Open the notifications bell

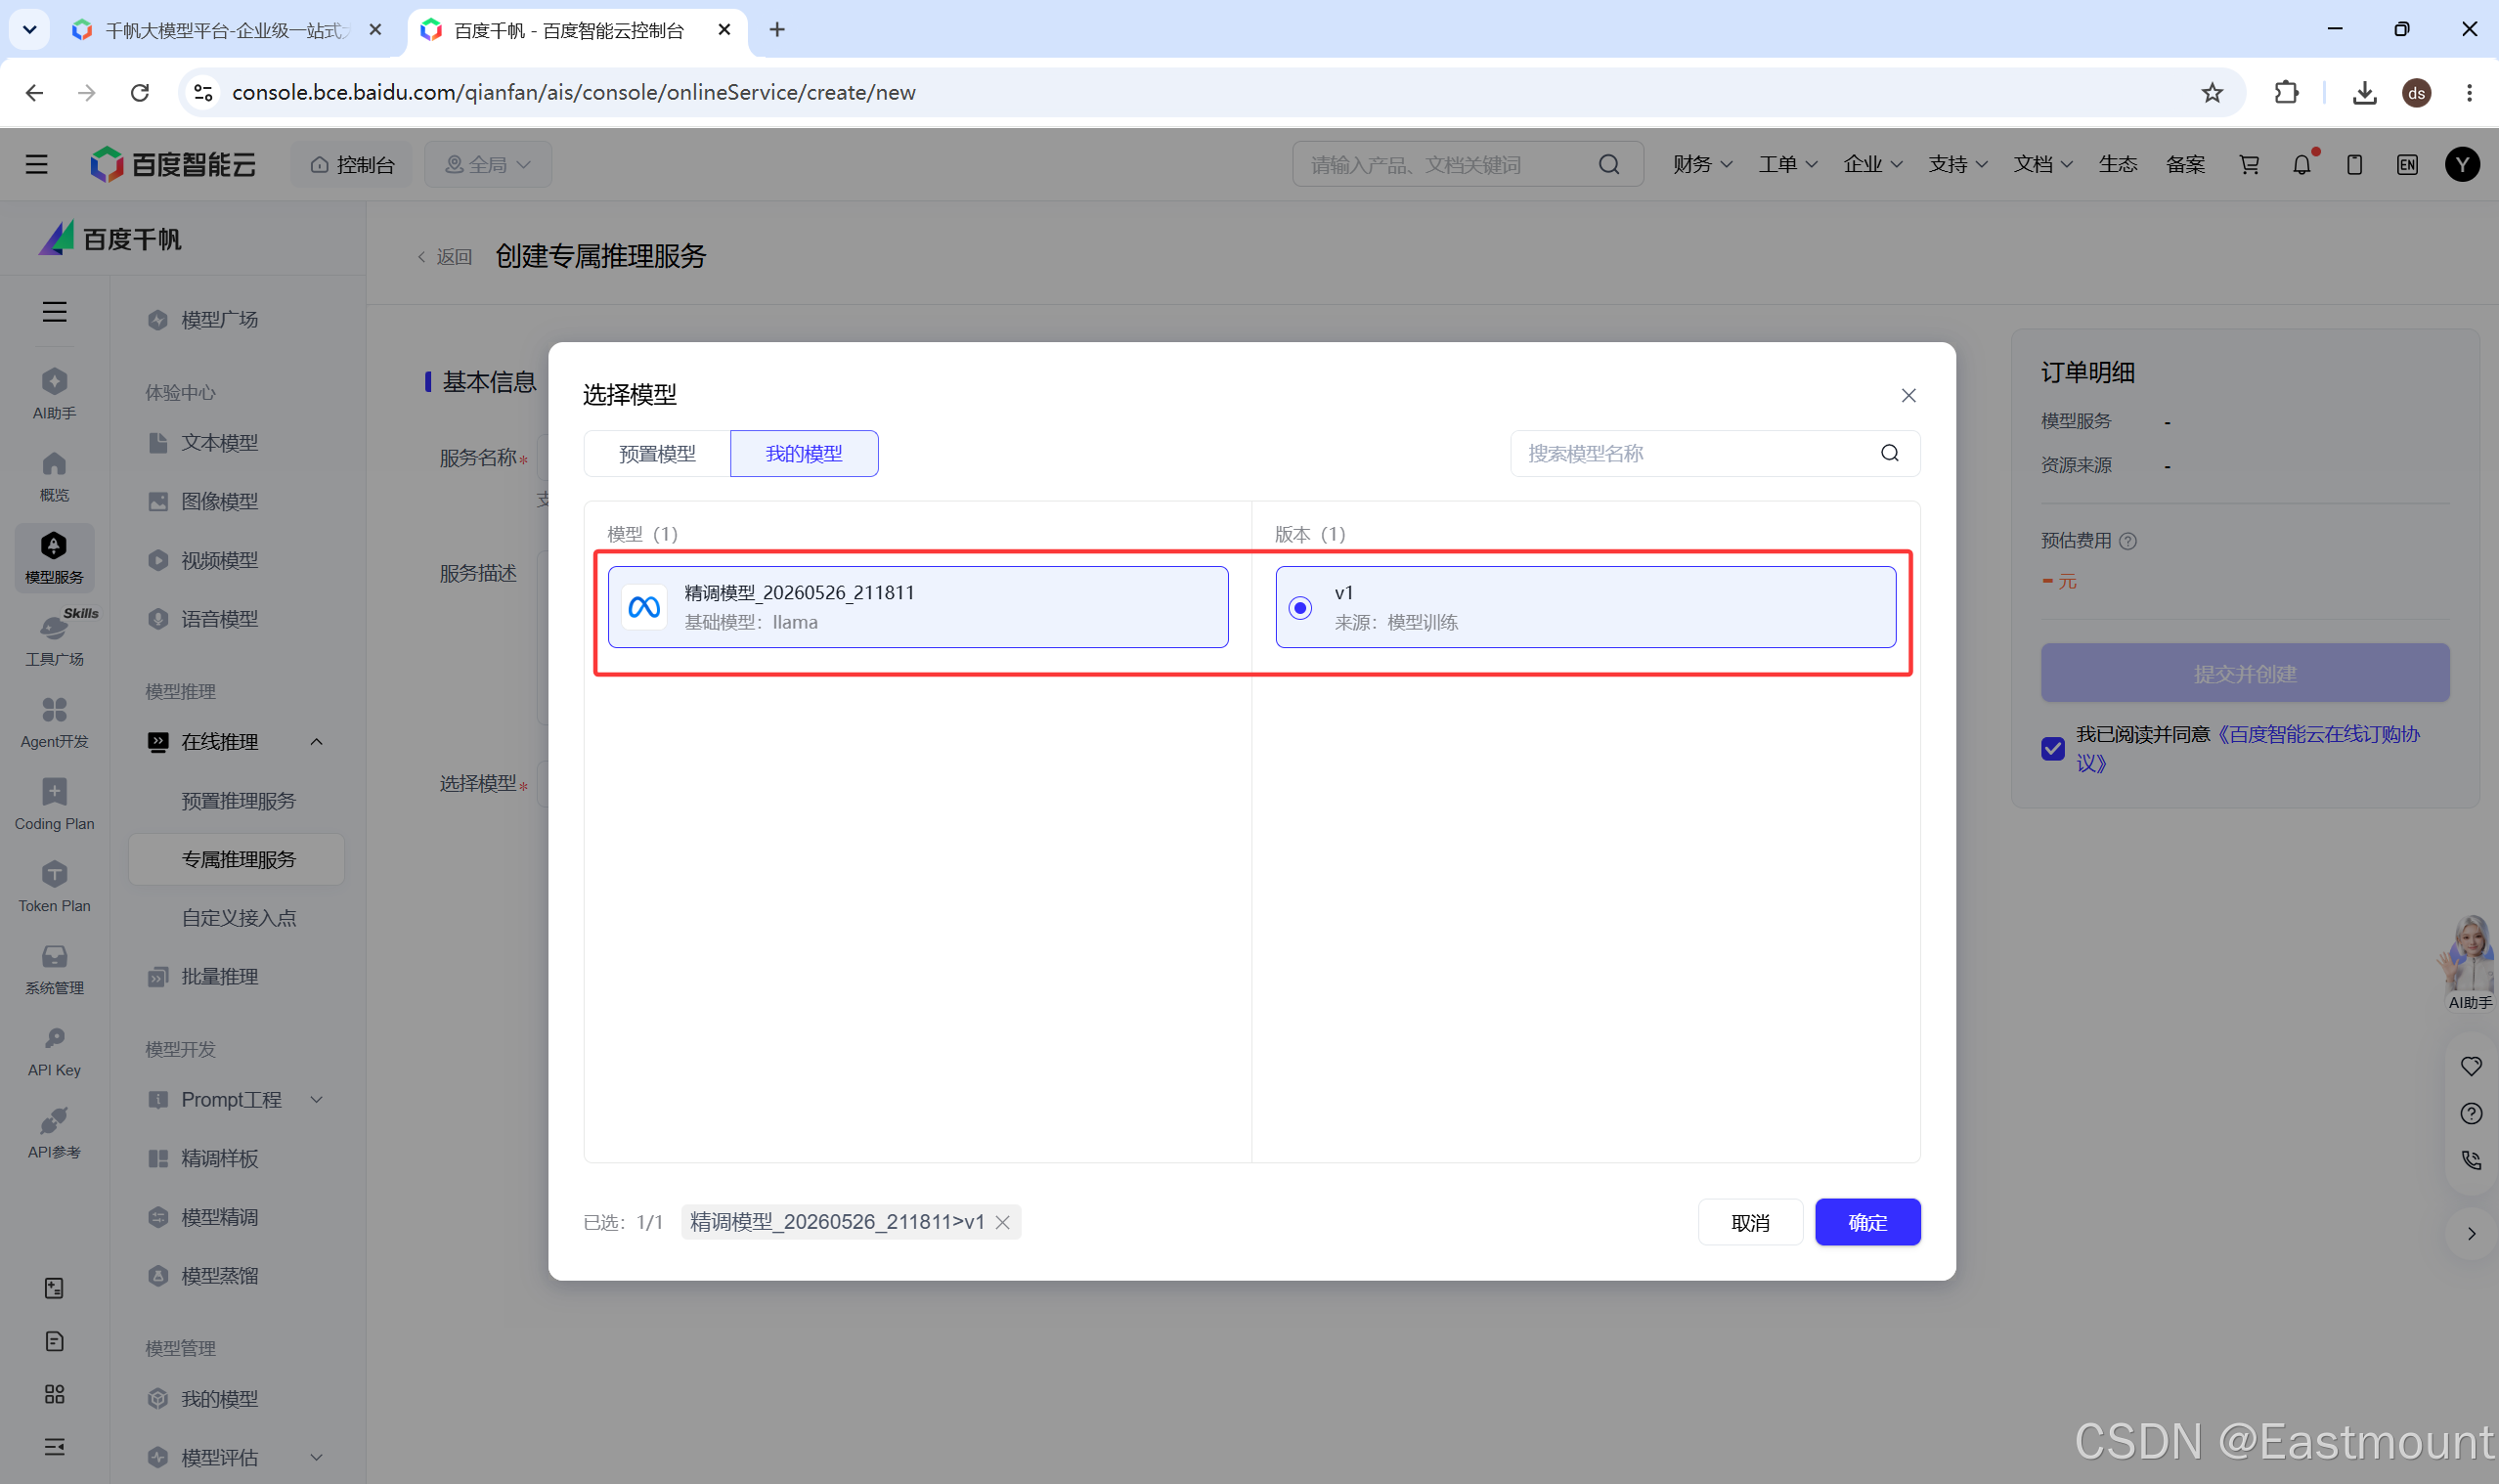pyautogui.click(x=2302, y=164)
